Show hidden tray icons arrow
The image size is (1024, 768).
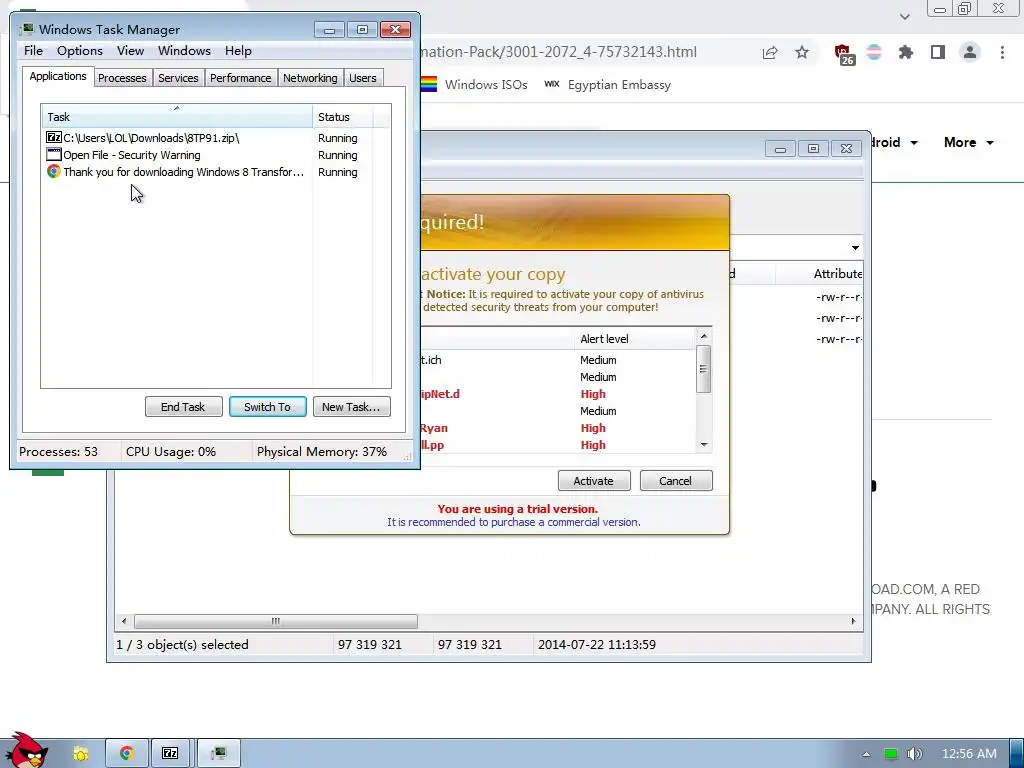pos(866,754)
